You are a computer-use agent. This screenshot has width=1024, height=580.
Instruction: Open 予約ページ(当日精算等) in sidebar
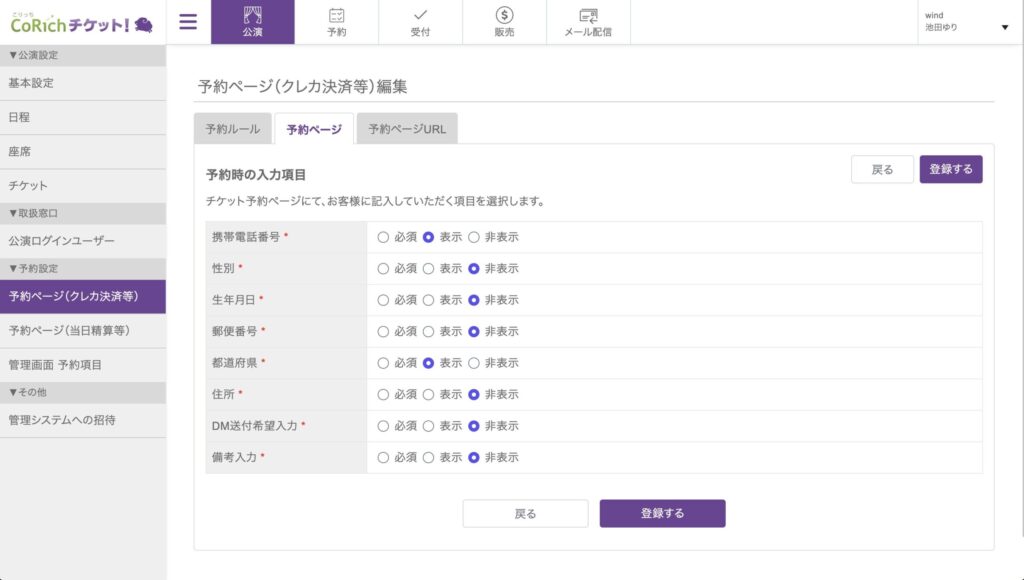click(70, 330)
